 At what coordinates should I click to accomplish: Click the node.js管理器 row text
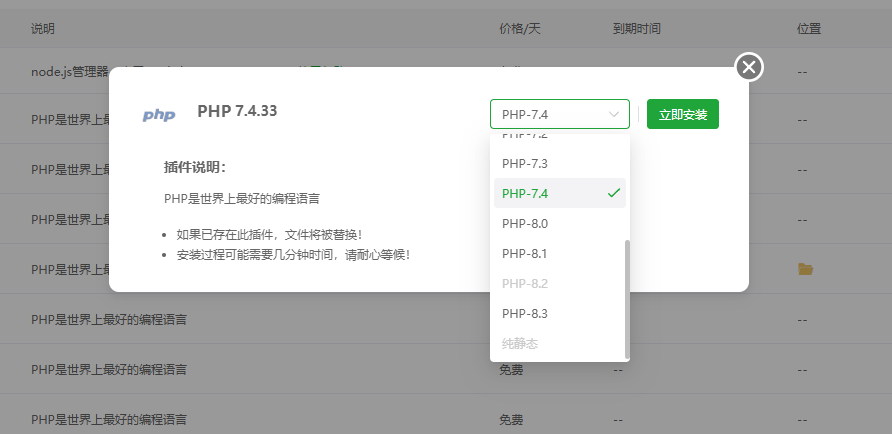point(69,72)
